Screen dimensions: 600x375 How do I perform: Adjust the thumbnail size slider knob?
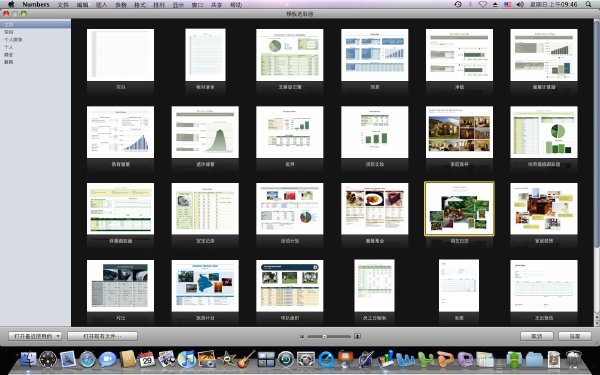pyautogui.click(x=324, y=336)
